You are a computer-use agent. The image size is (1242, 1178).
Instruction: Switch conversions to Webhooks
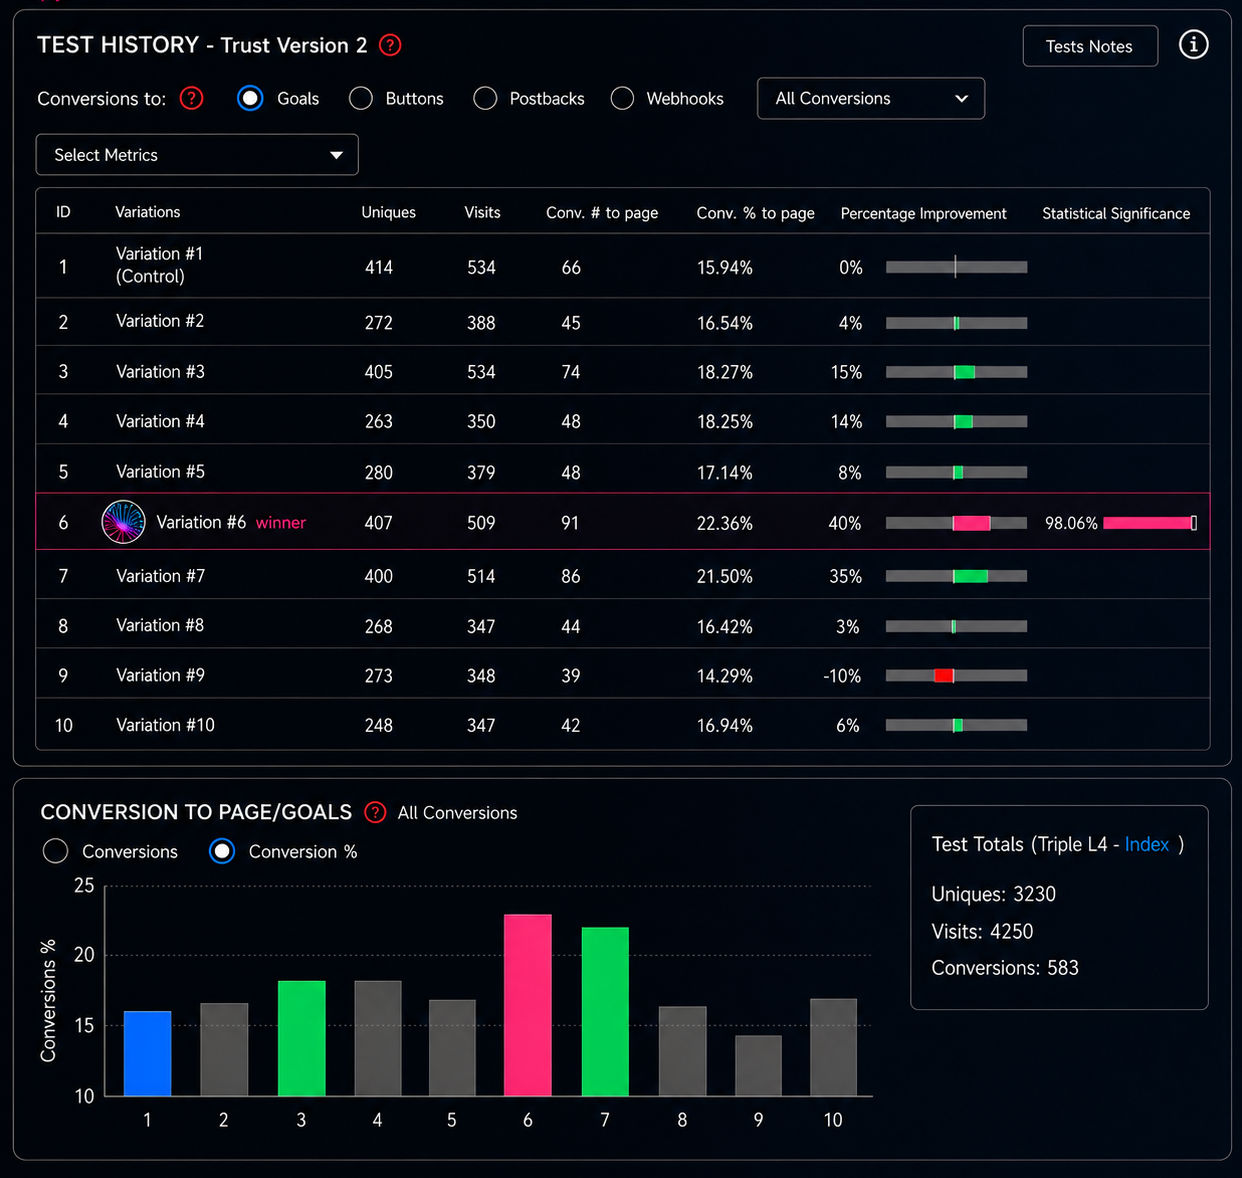622,98
